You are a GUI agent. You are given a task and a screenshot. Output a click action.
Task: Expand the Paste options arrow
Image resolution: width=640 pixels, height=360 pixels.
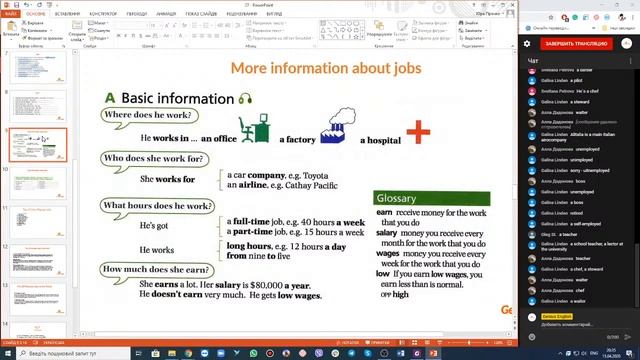(11, 40)
